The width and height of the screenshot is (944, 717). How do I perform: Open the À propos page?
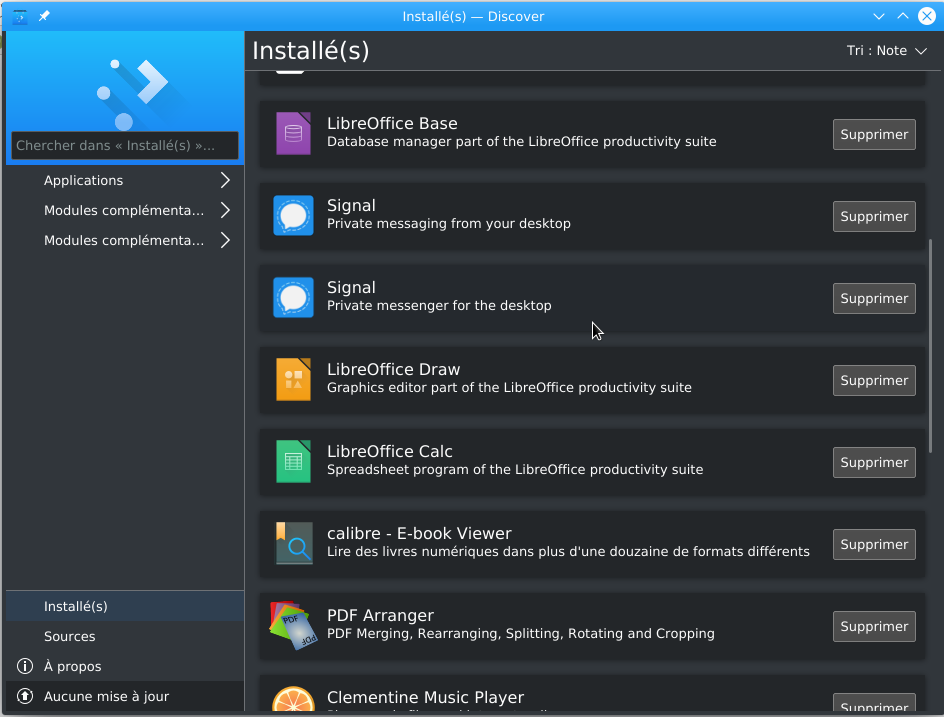[125, 666]
